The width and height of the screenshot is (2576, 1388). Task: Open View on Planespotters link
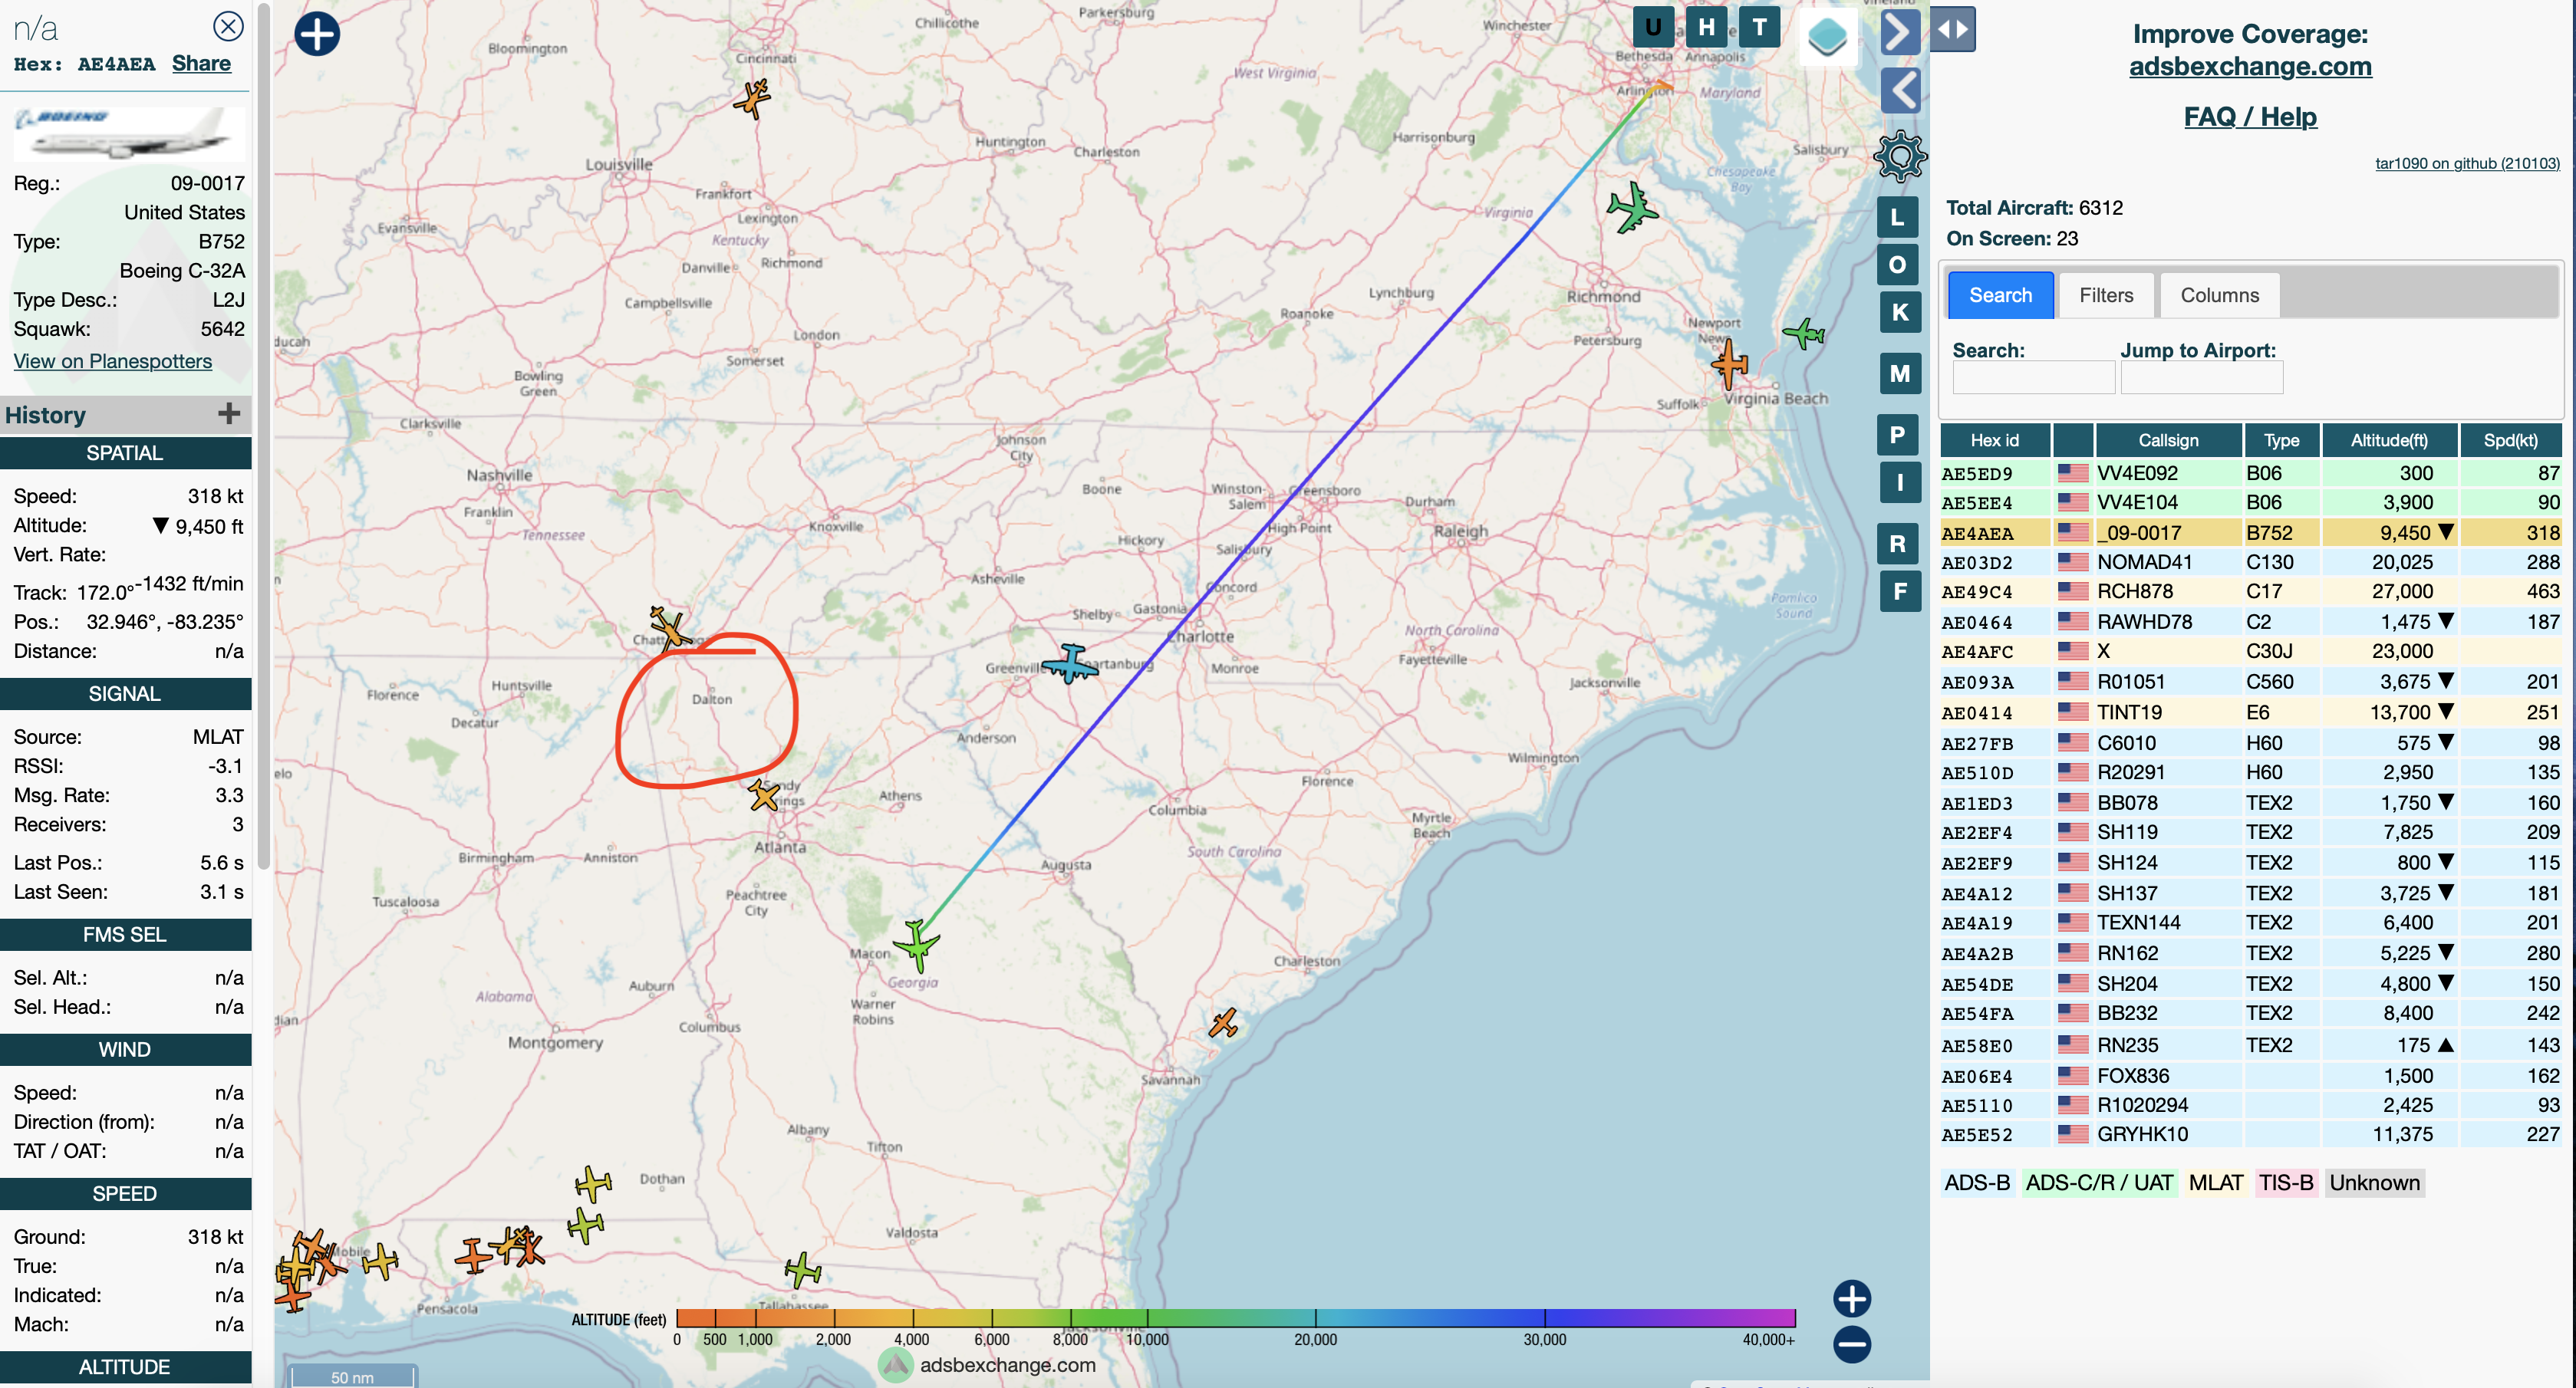(113, 361)
